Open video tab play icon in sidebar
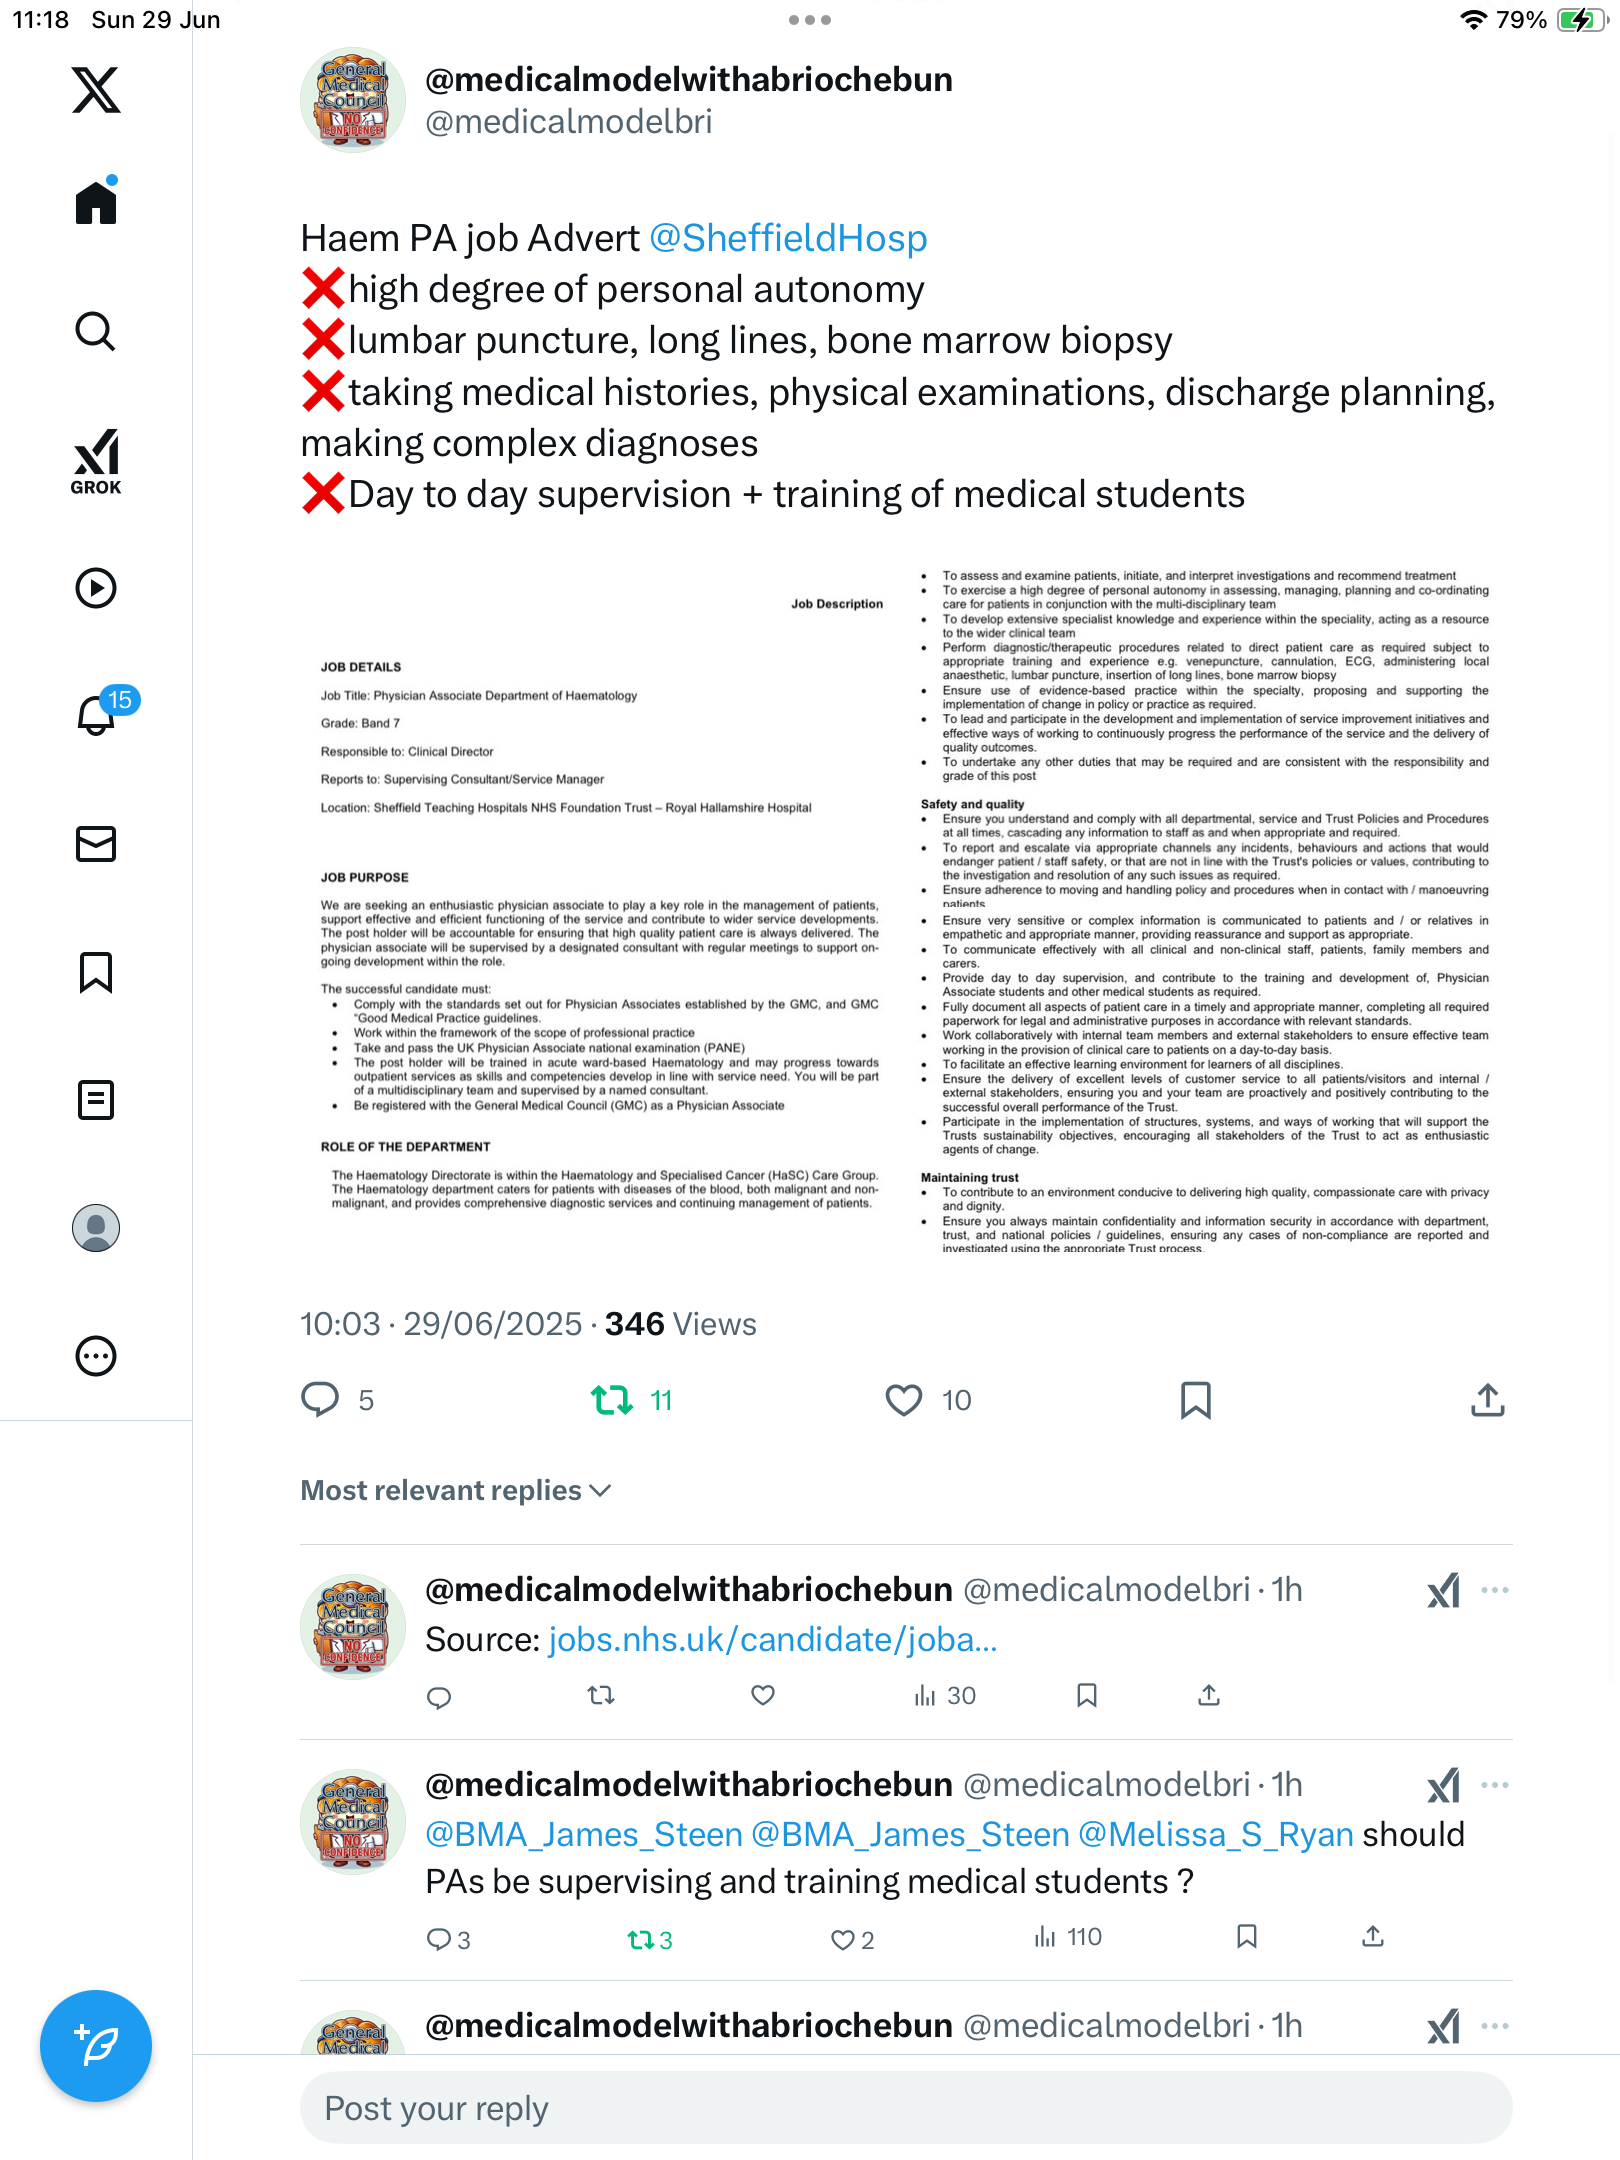Viewport: 1620px width, 2160px height. point(96,588)
